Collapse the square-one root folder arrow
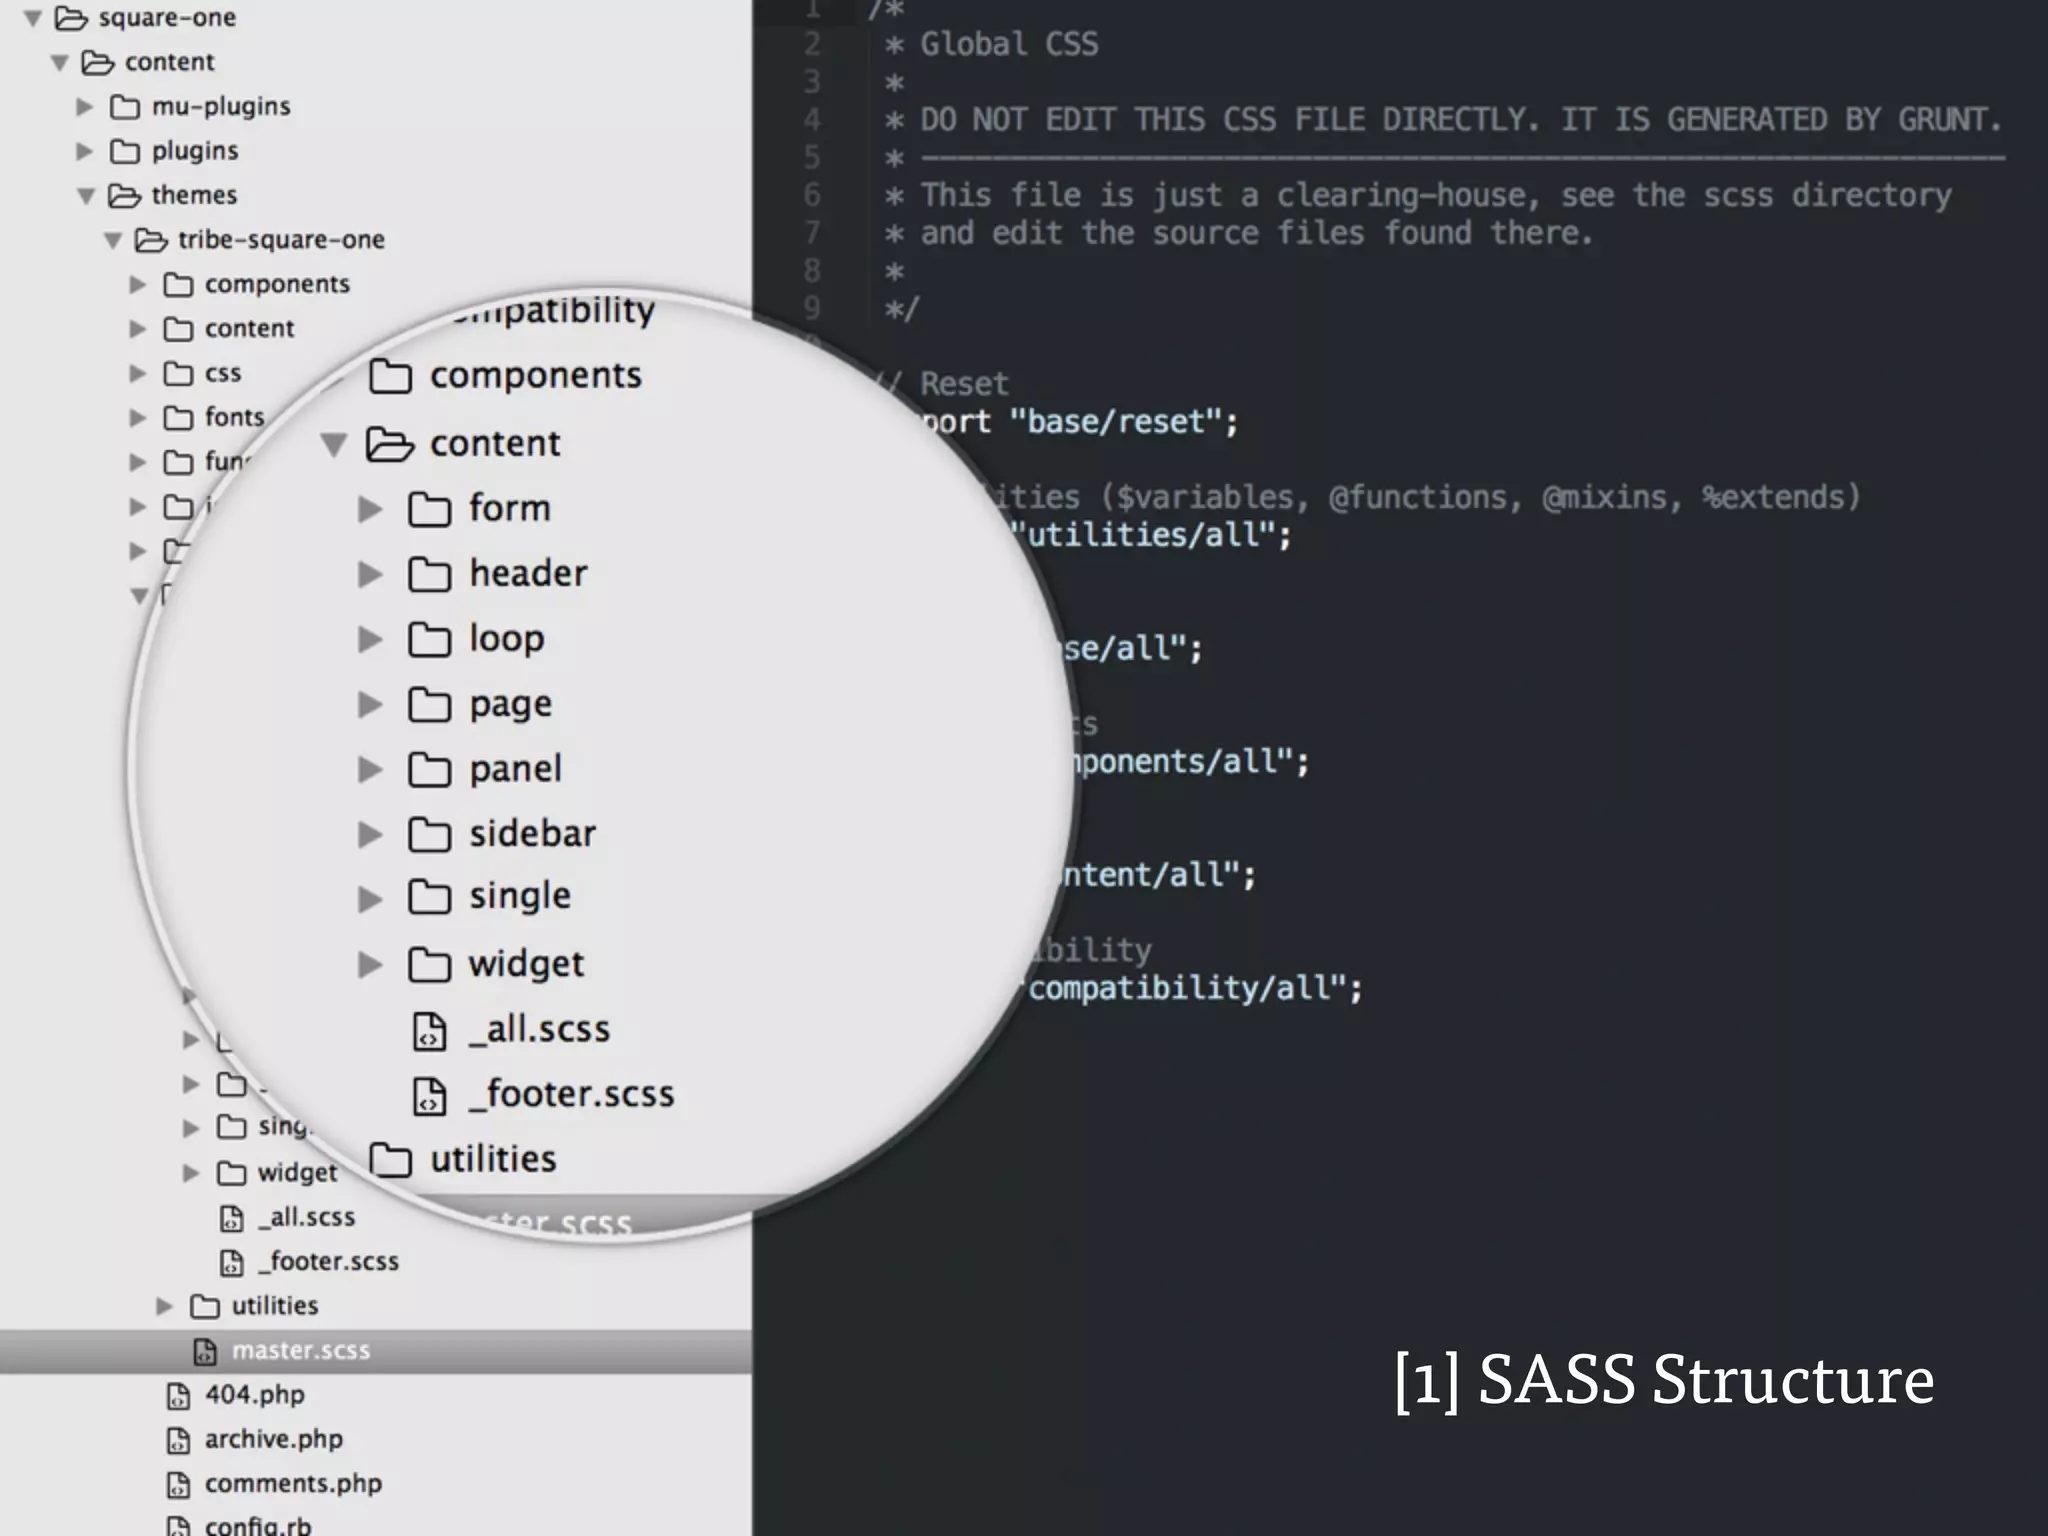 32,18
